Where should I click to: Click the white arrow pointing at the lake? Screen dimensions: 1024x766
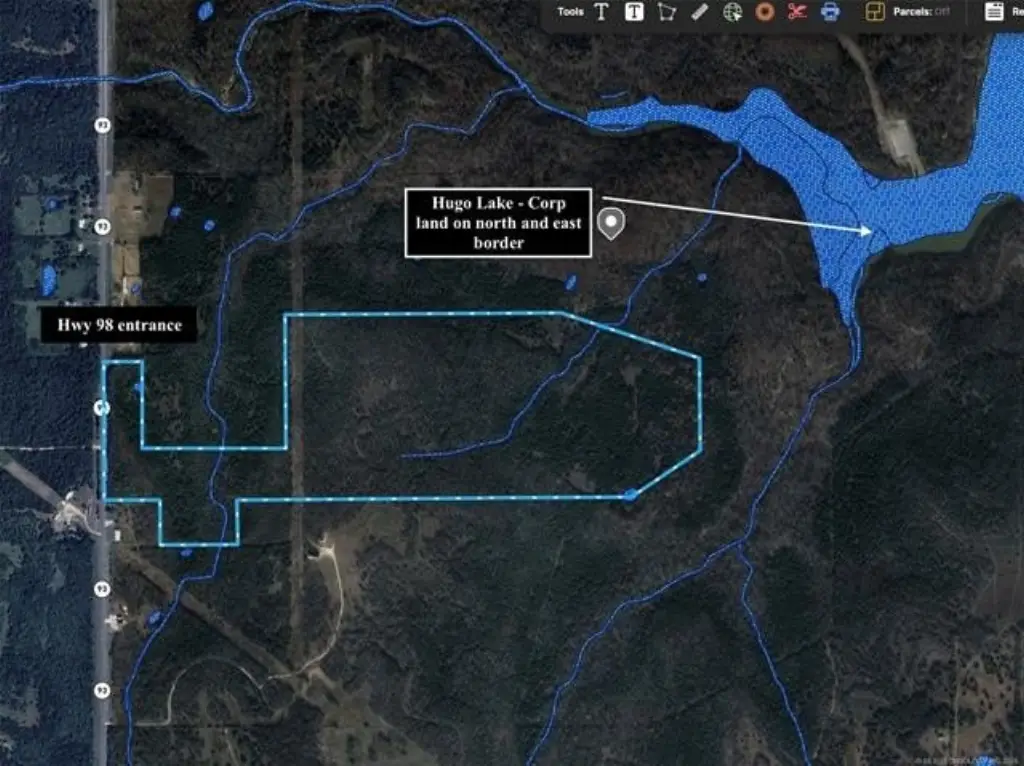pyautogui.click(x=740, y=214)
